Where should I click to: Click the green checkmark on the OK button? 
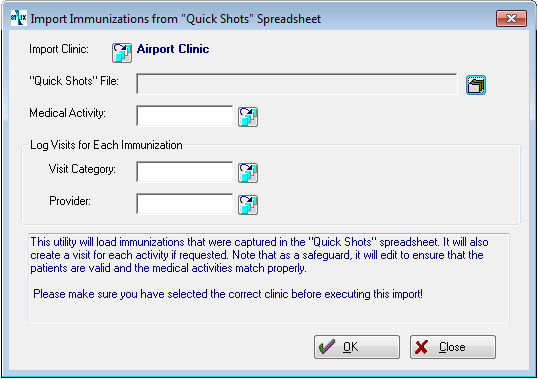tap(327, 347)
